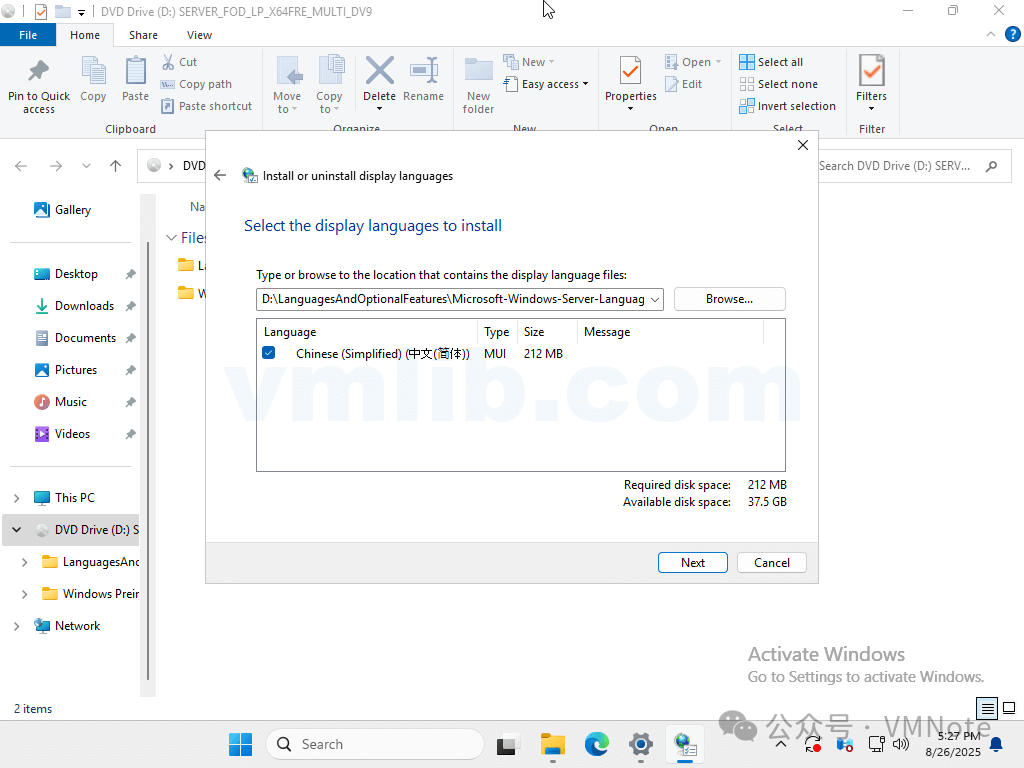1024x768 pixels.
Task: Click the back arrow in language dialog
Action: (x=220, y=175)
